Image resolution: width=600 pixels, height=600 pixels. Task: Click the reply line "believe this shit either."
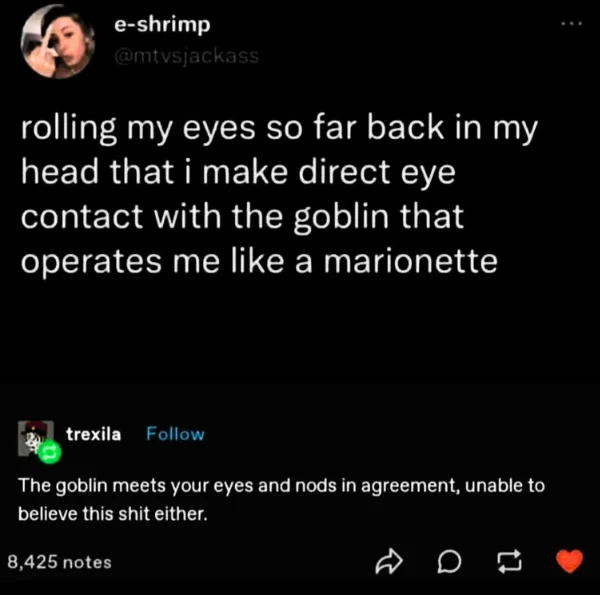(113, 513)
